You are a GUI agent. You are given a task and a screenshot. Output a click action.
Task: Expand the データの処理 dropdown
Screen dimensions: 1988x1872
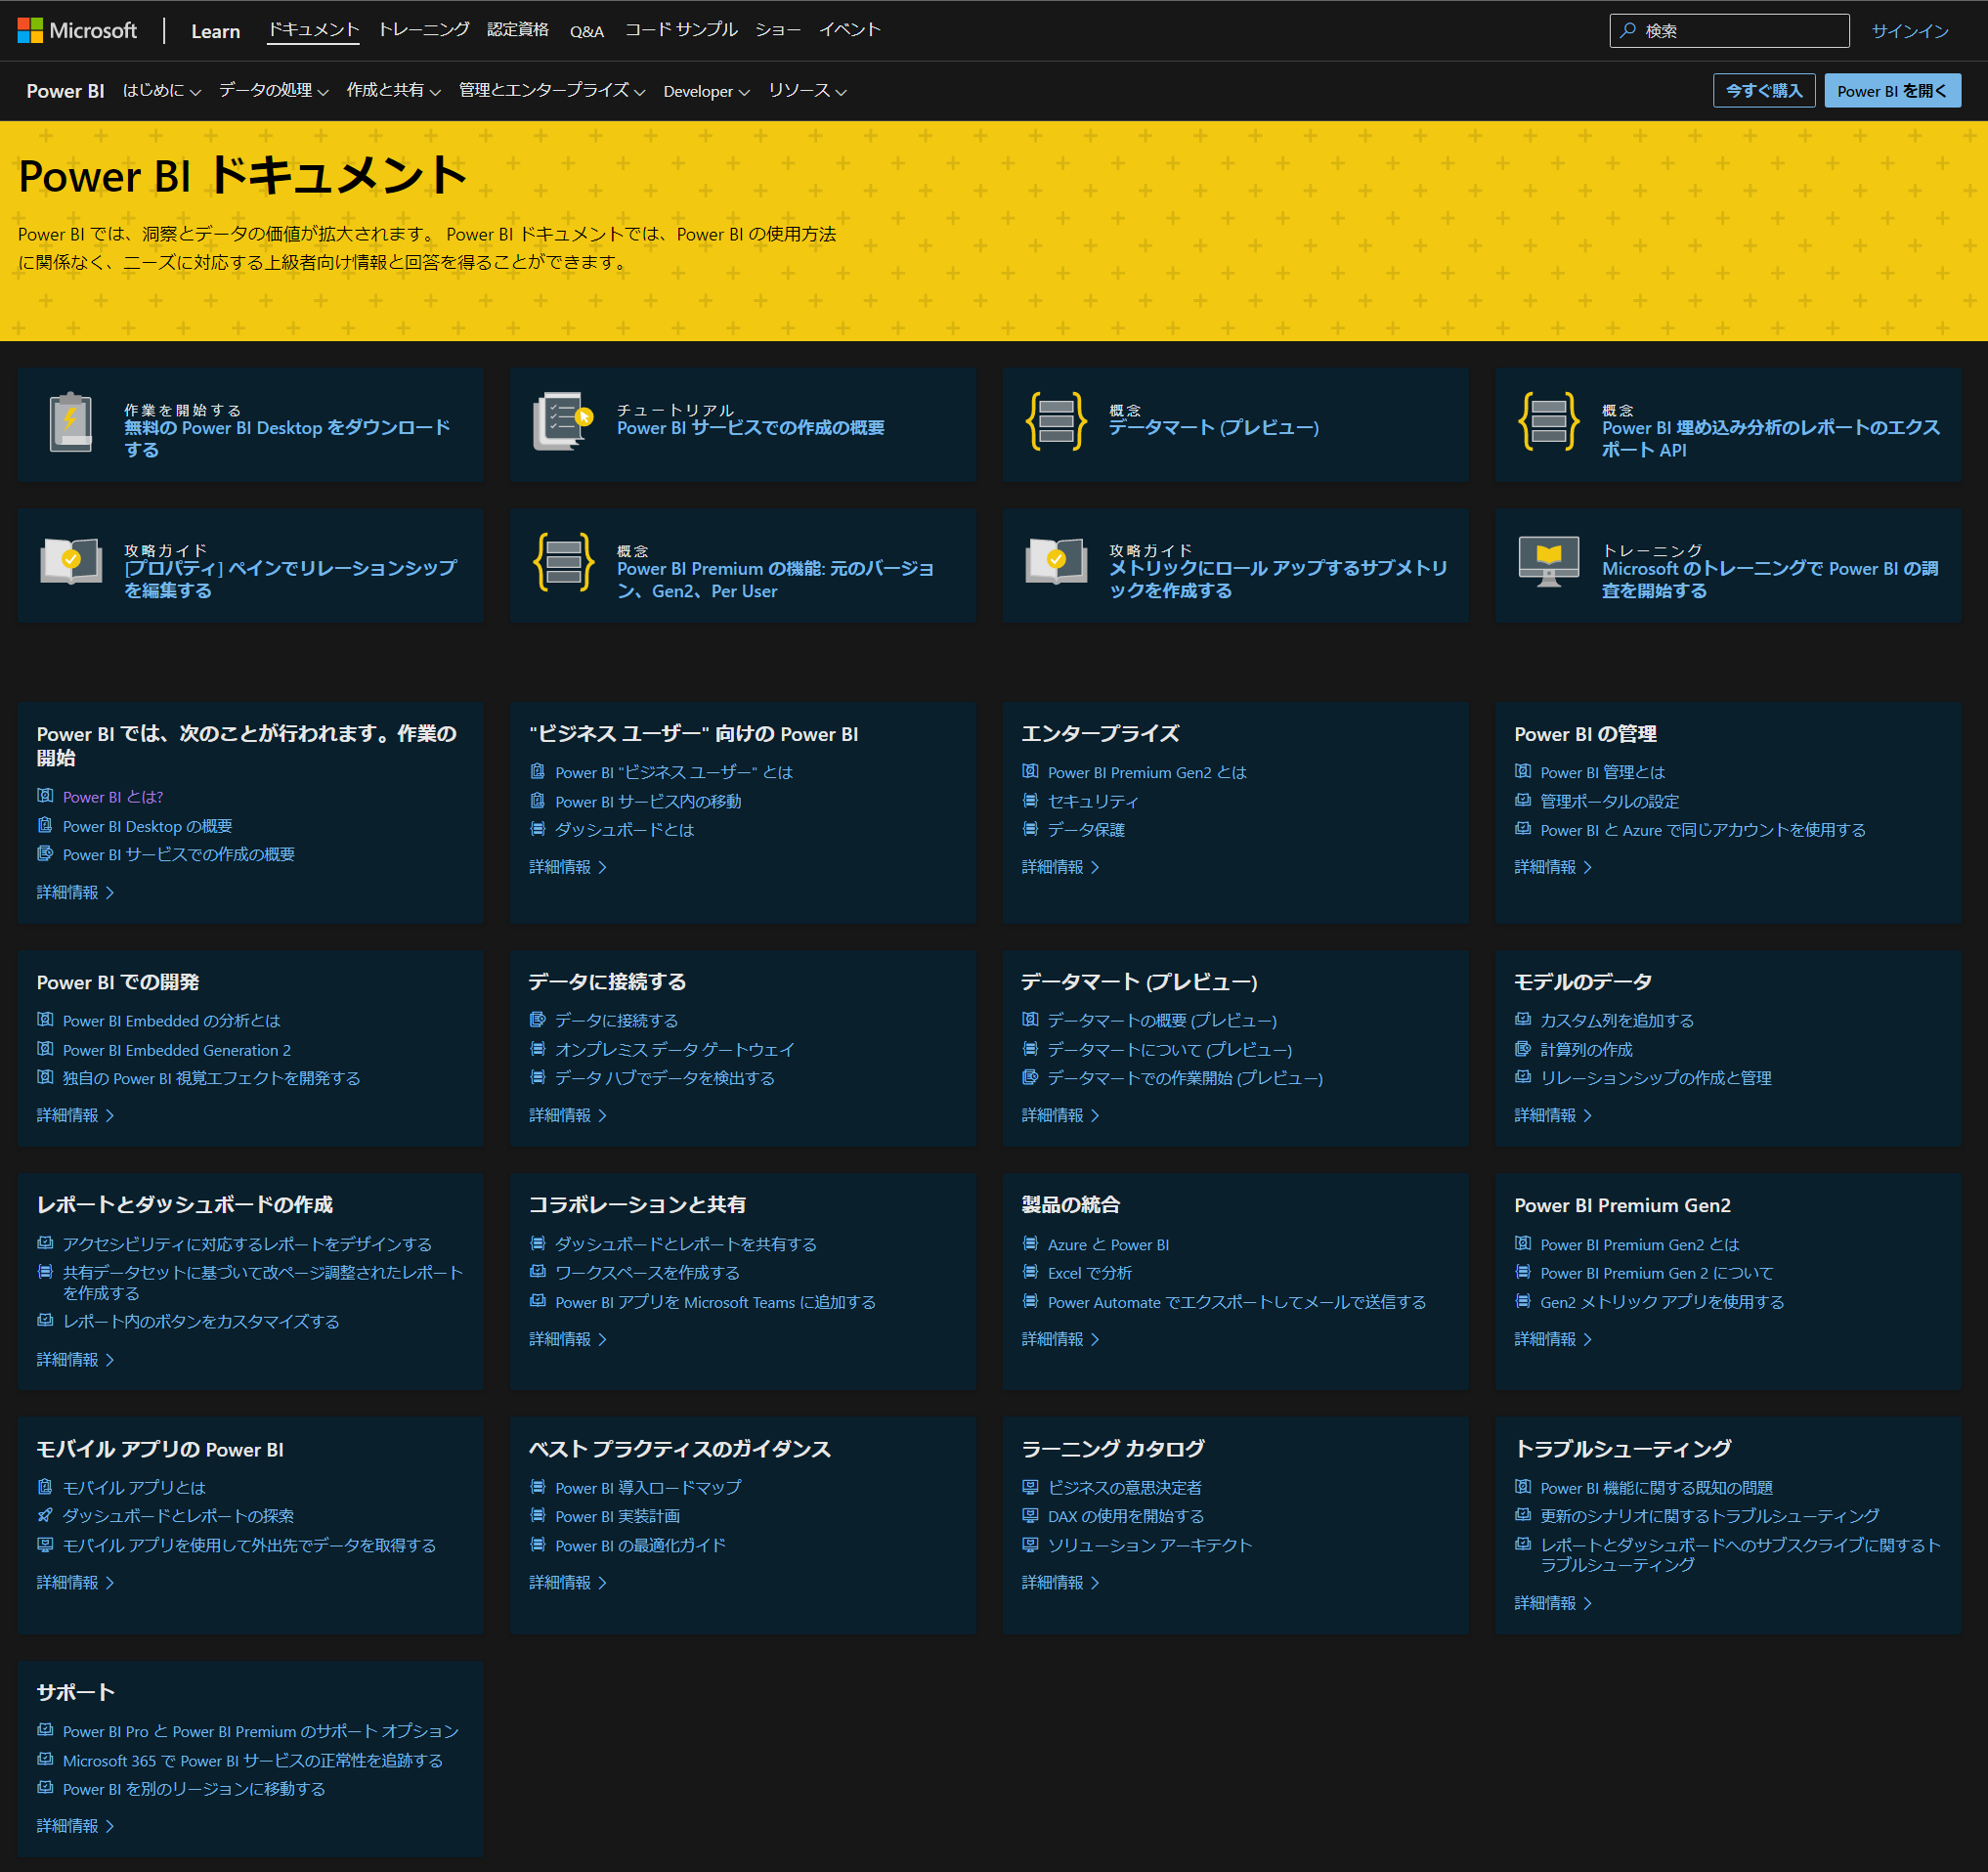pos(273,91)
